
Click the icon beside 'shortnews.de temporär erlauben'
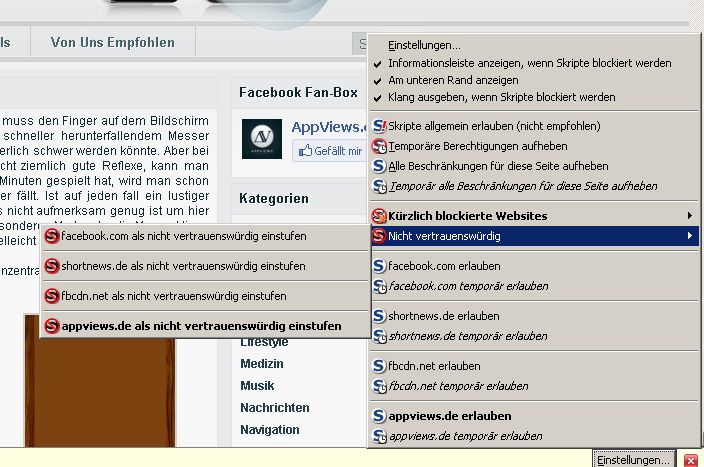point(379,336)
